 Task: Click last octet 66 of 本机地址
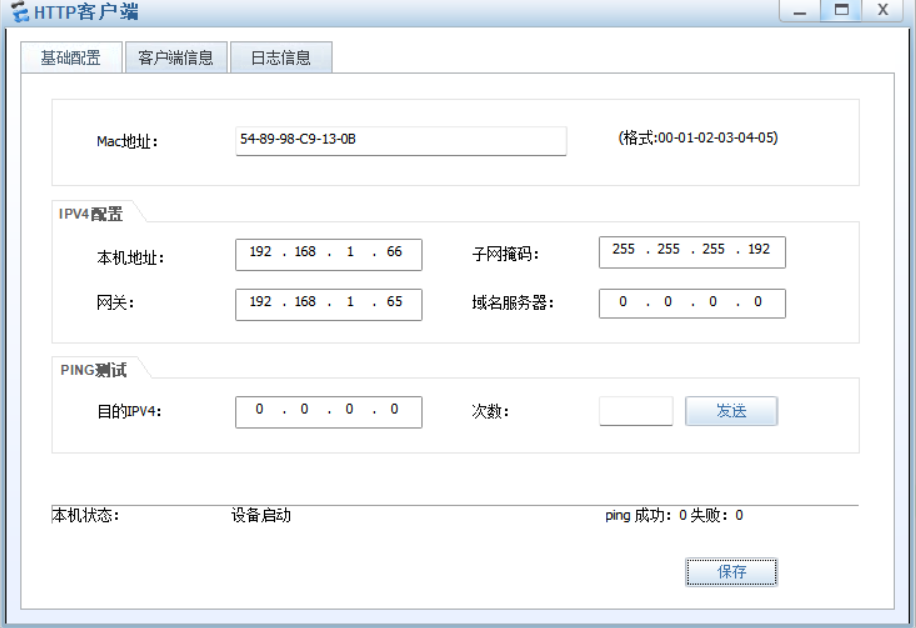coord(394,251)
